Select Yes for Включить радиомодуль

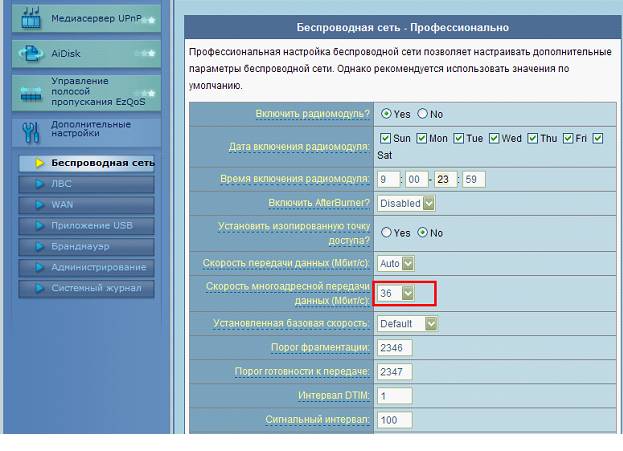[x=385, y=114]
